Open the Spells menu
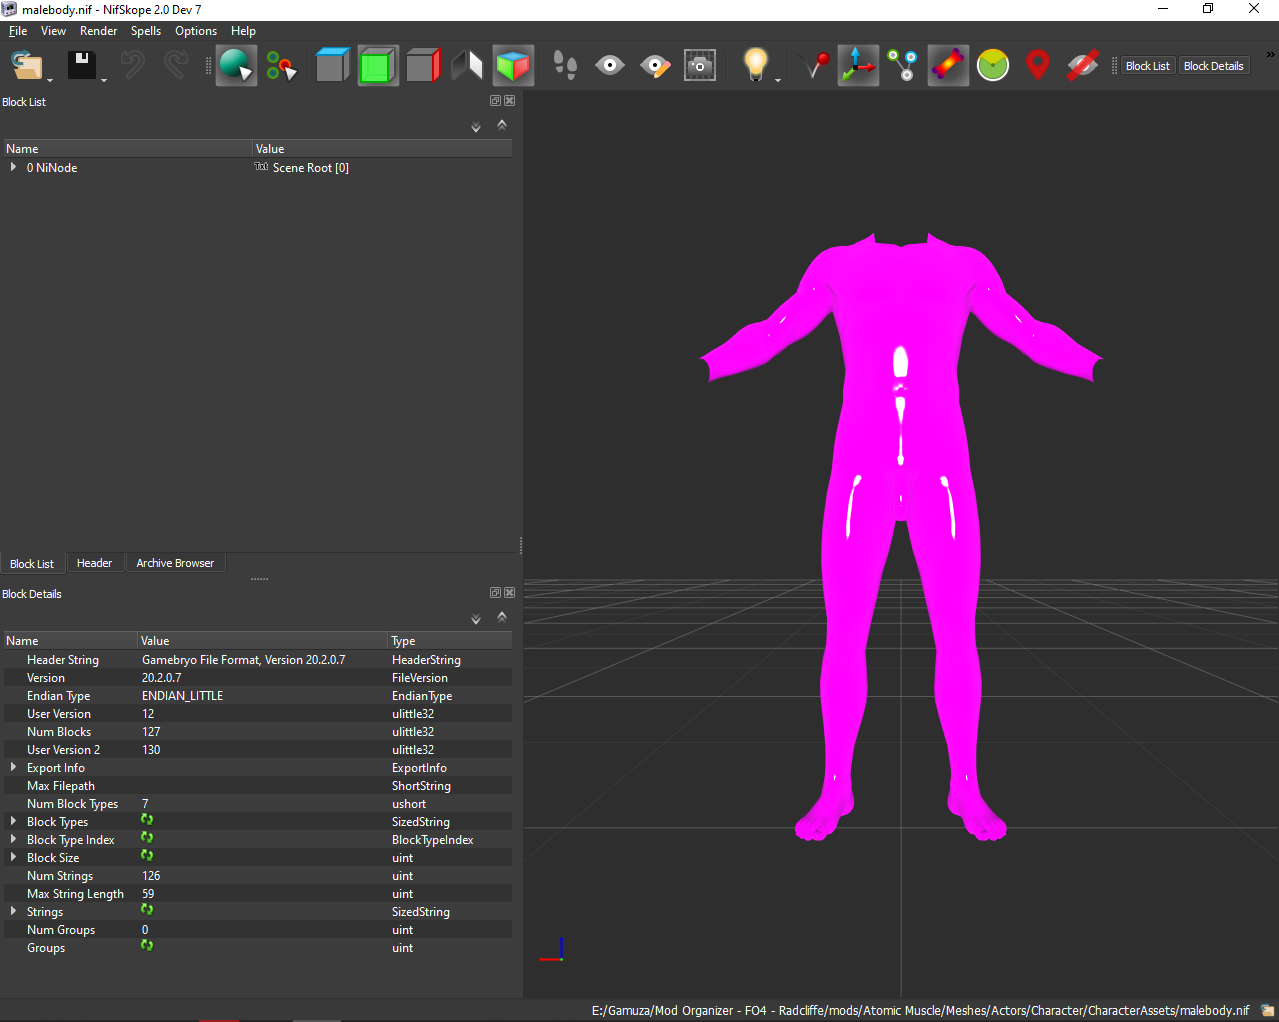The image size is (1279, 1022). [146, 31]
